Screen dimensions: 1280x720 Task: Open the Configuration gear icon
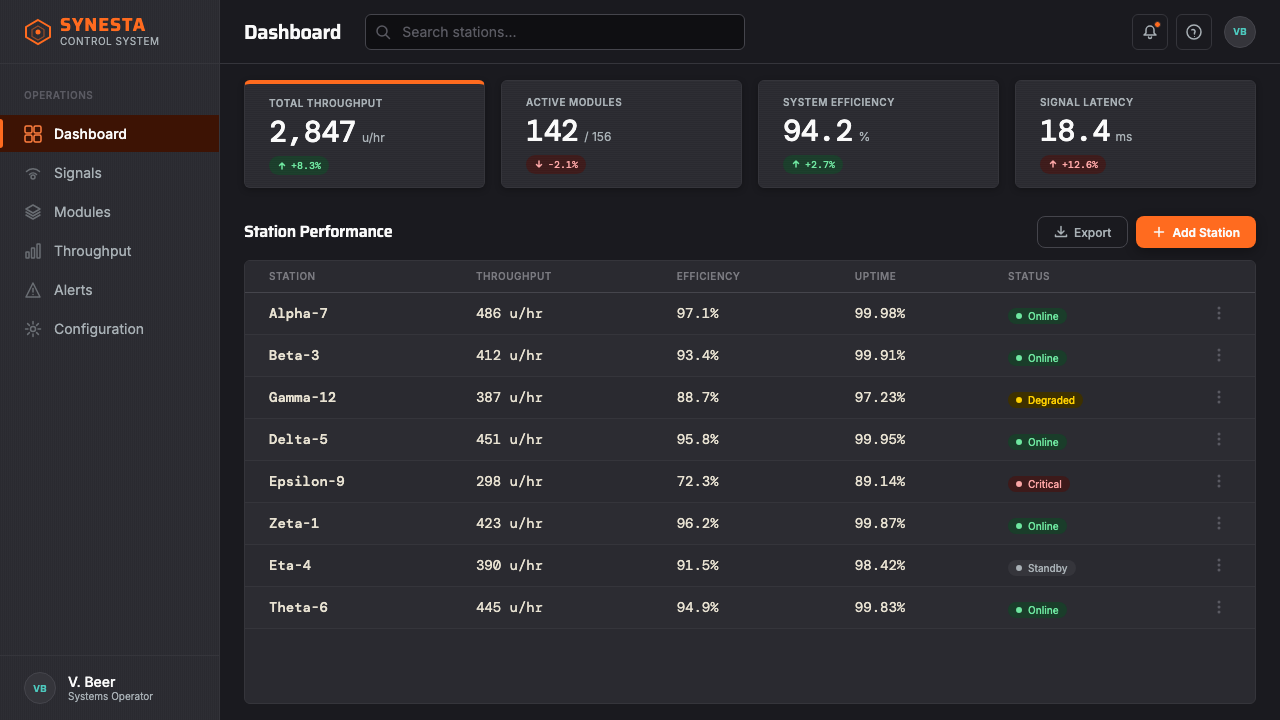(x=33, y=329)
